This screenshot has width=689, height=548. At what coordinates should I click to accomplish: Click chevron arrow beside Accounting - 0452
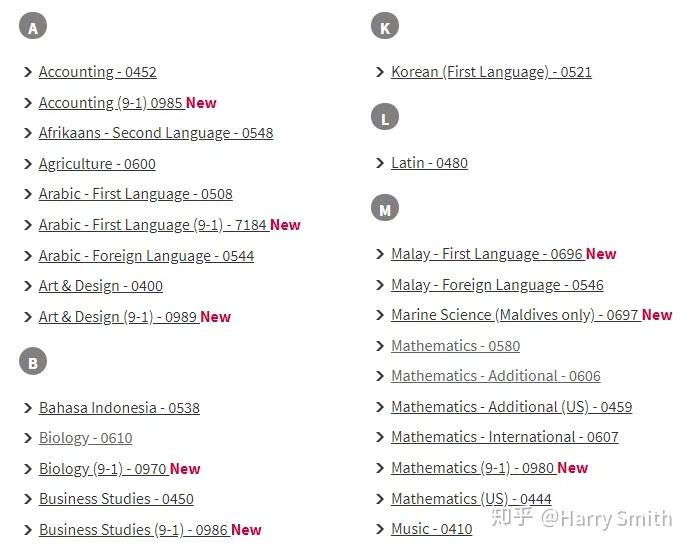pyautogui.click(x=28, y=72)
